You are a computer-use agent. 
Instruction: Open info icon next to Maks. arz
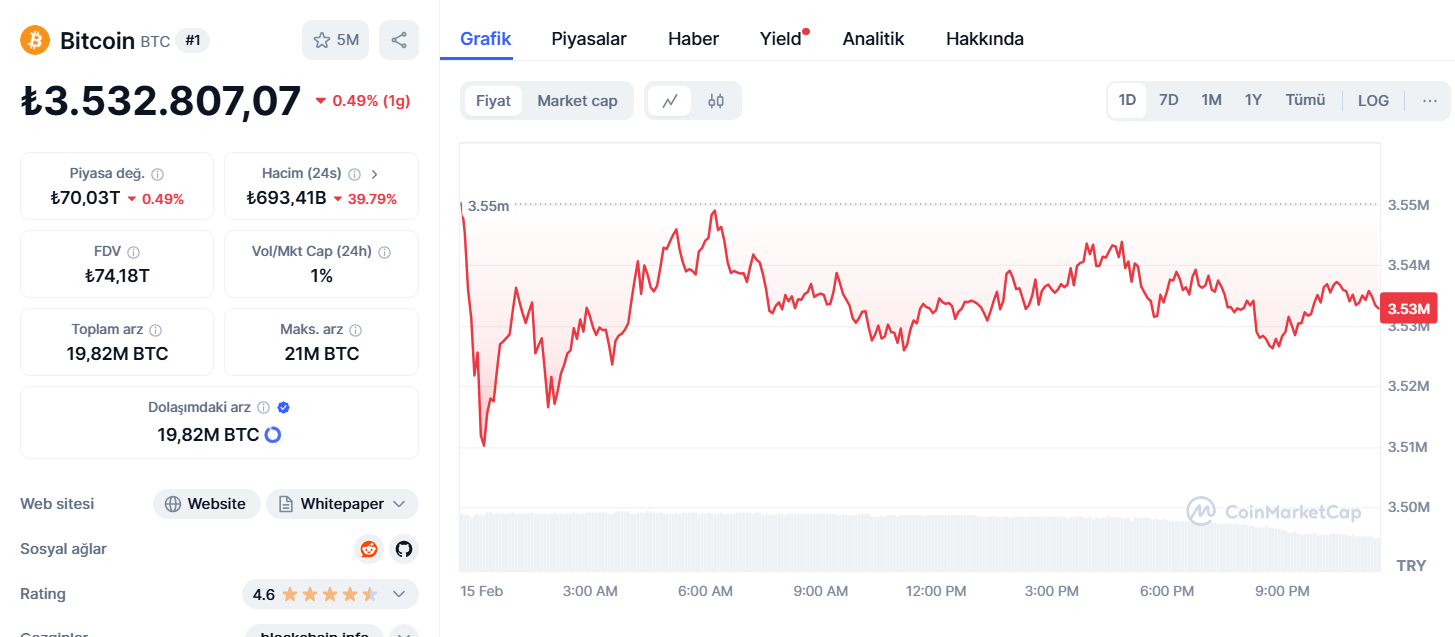[x=356, y=330]
